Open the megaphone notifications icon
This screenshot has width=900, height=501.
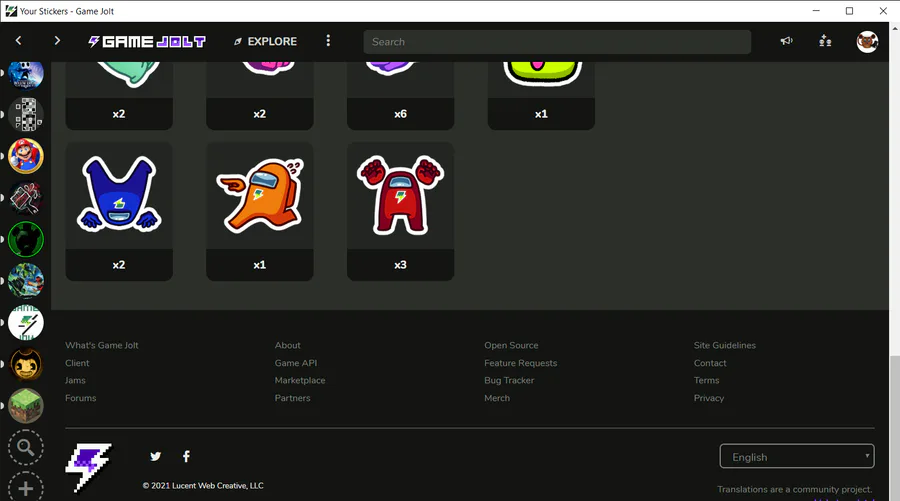click(x=786, y=41)
